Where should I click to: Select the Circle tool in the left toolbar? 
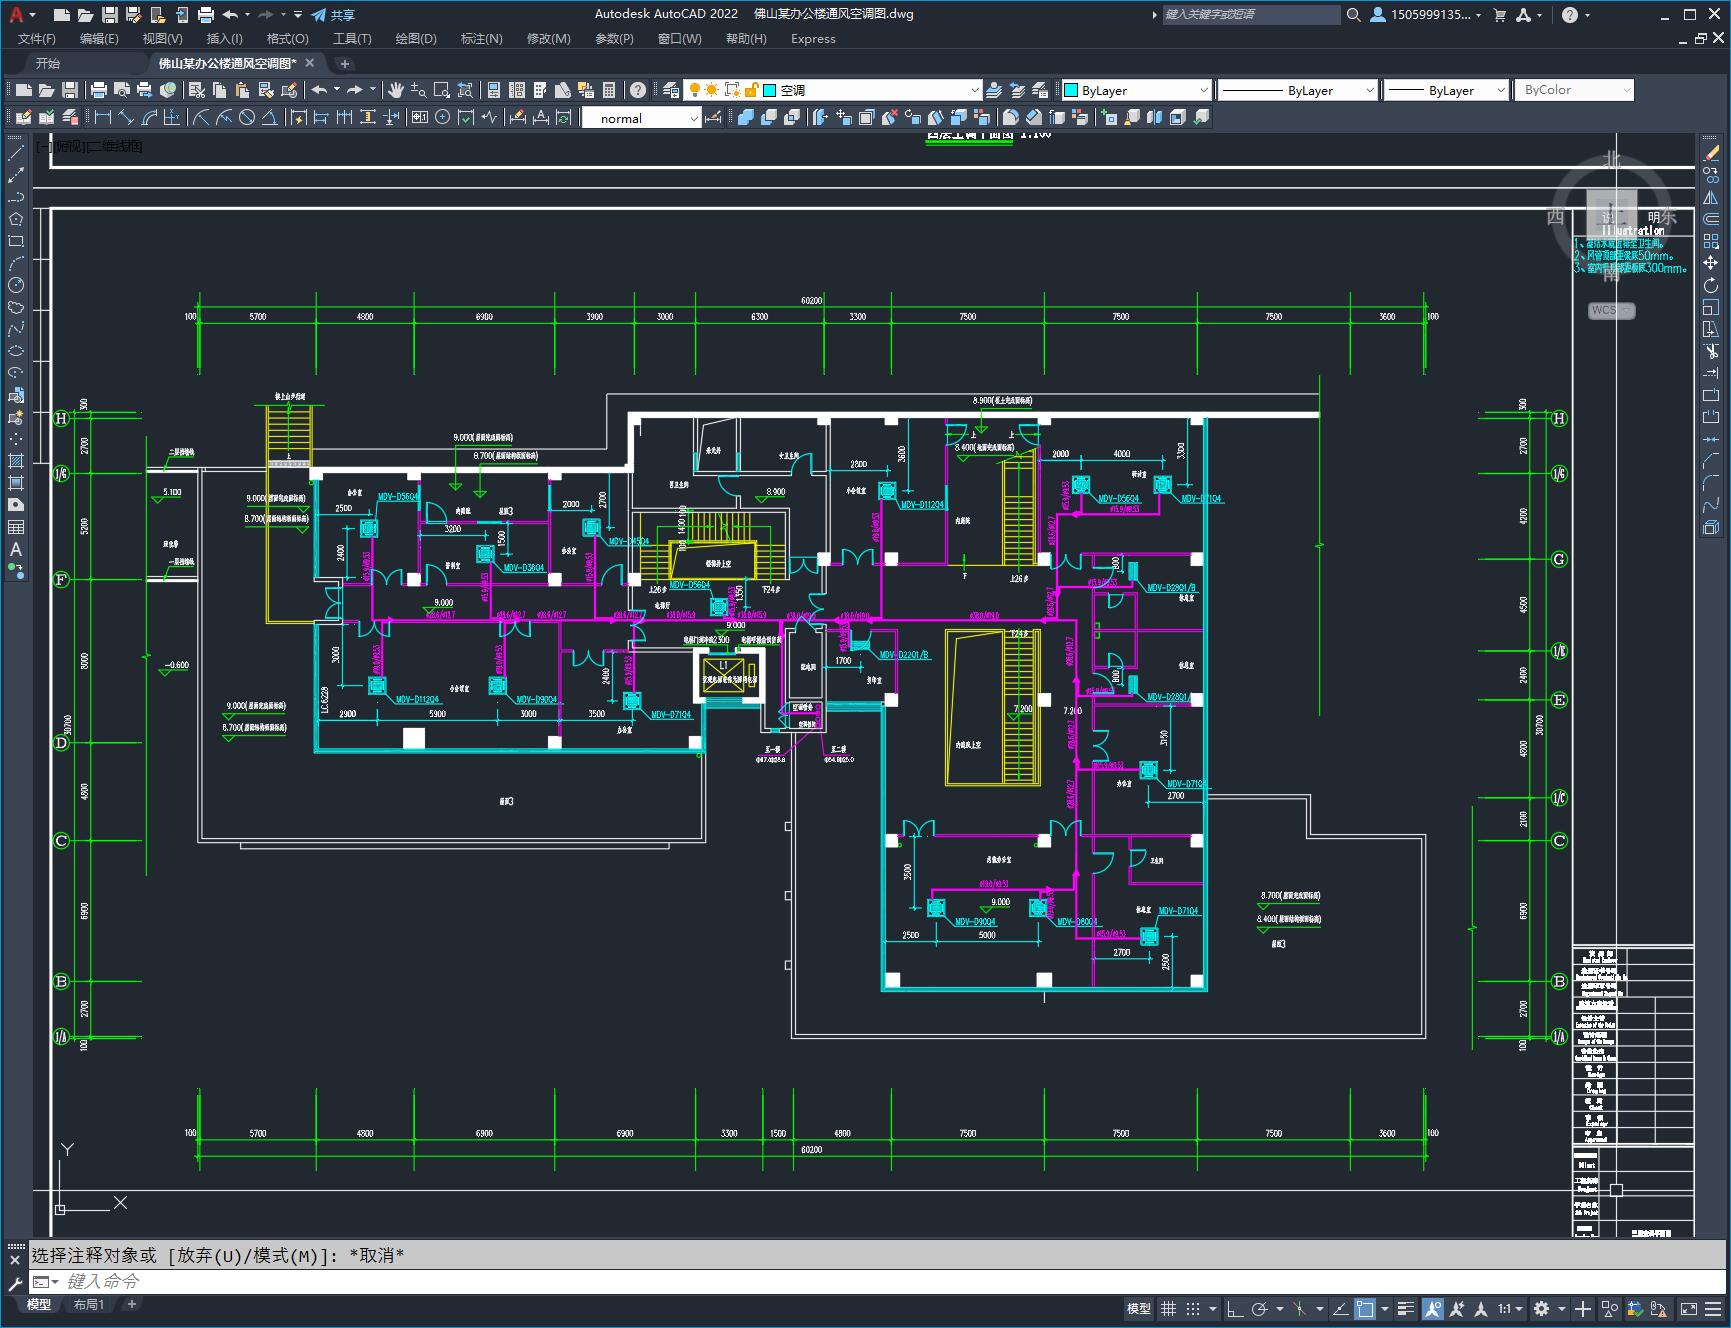pyautogui.click(x=16, y=285)
